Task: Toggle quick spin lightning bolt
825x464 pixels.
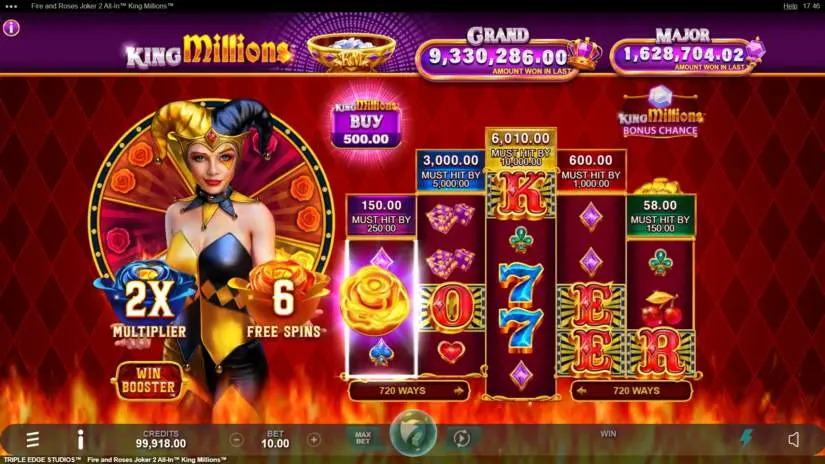Action: tap(746, 438)
